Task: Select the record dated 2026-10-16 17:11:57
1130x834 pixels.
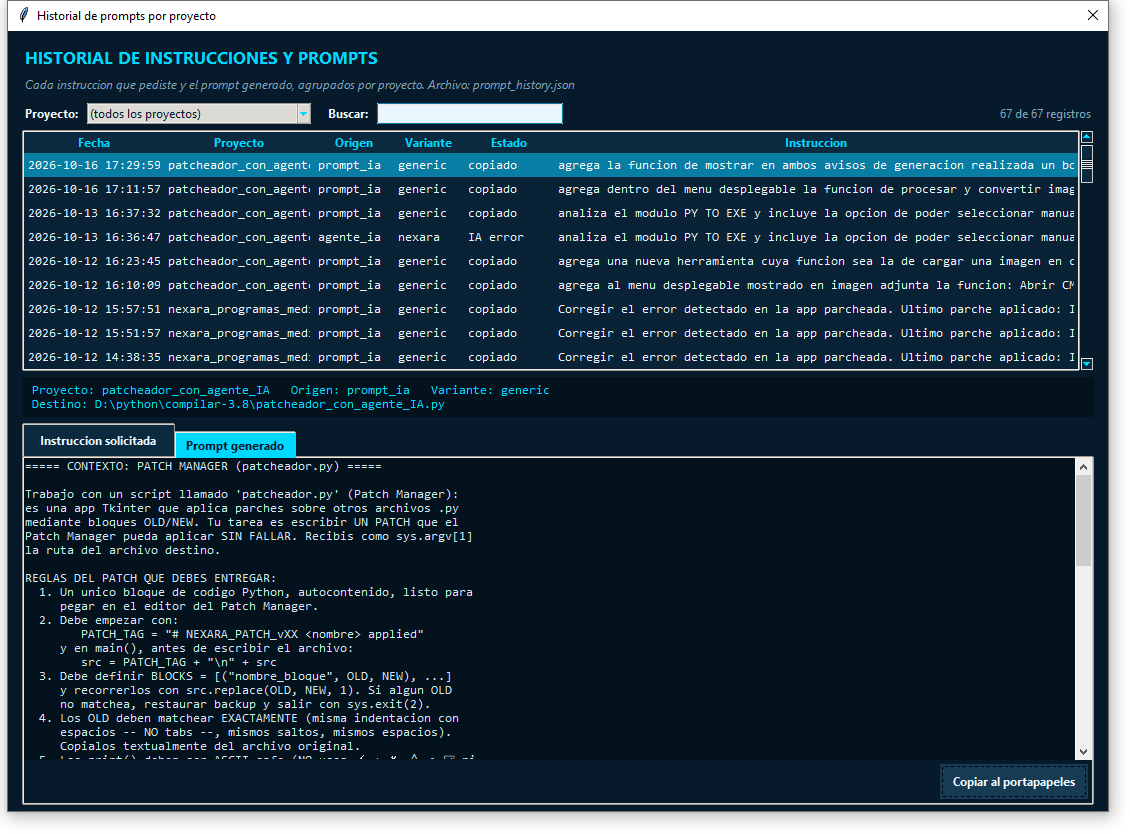Action: tap(551, 189)
